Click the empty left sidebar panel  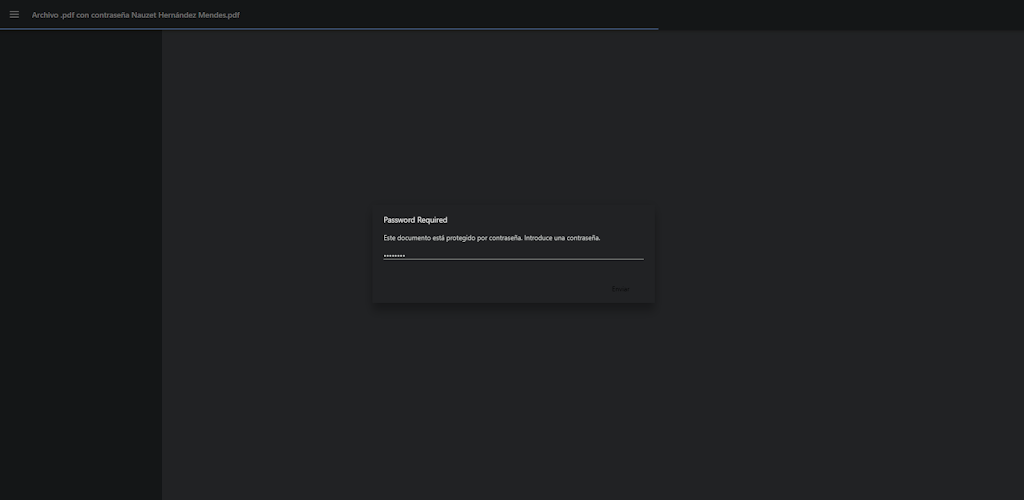(80, 260)
